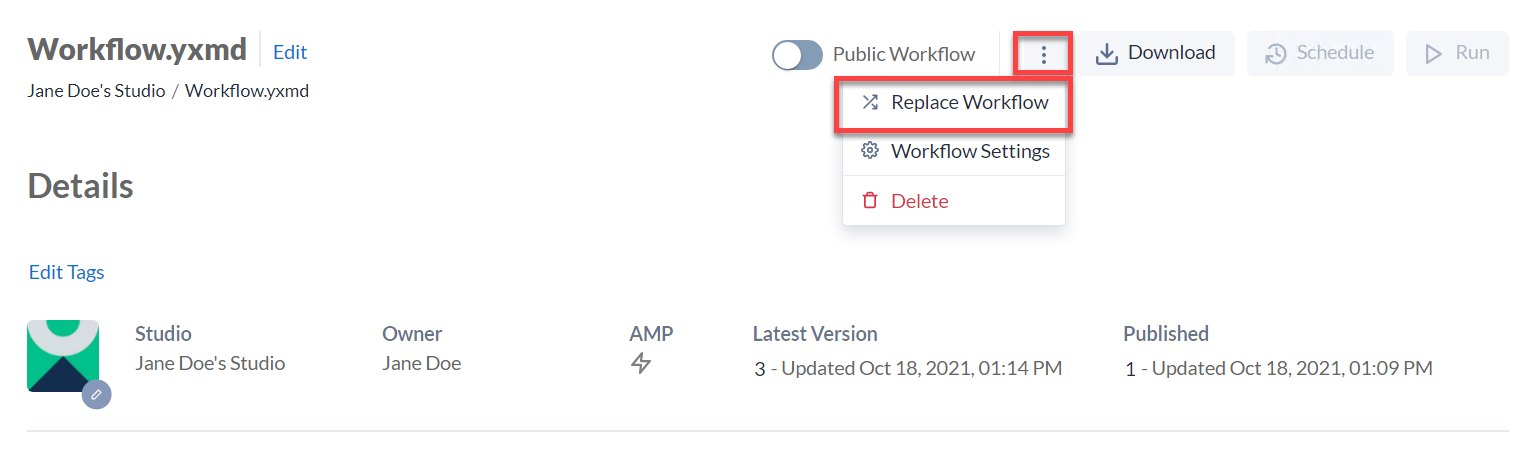Open the Edit Tags link
The image size is (1520, 458).
(66, 272)
